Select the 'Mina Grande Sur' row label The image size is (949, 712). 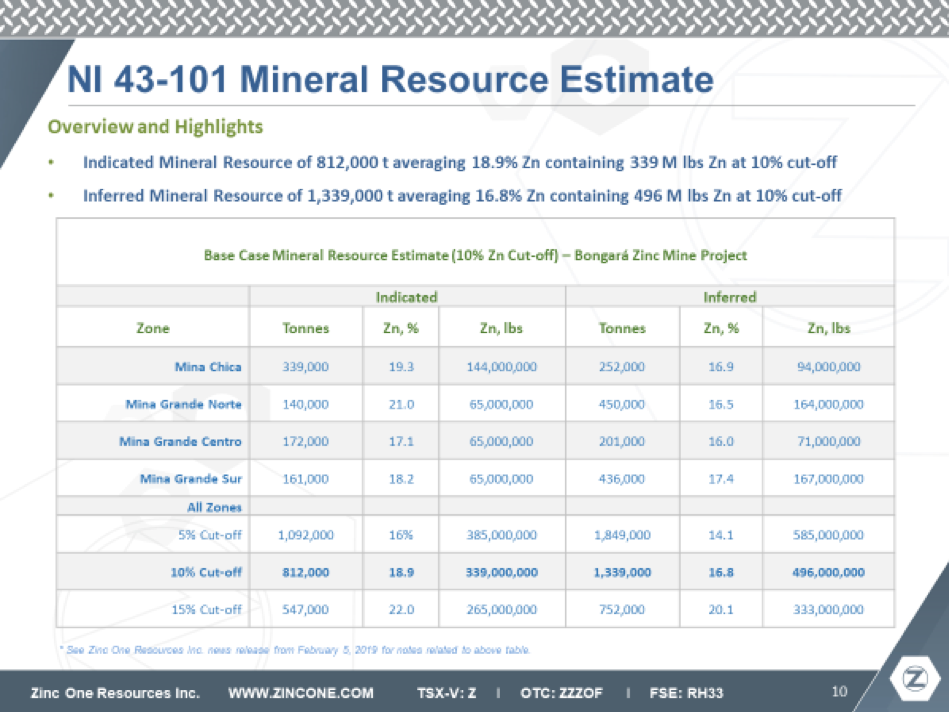pos(191,479)
